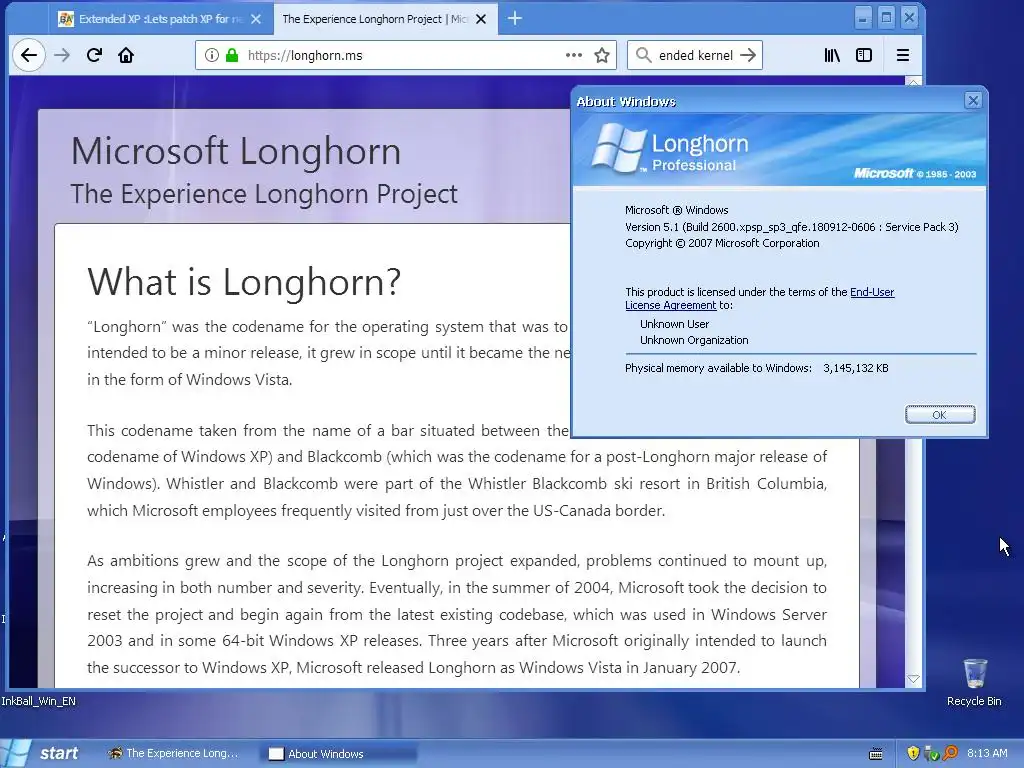Submit search with the arrow button

(x=748, y=56)
